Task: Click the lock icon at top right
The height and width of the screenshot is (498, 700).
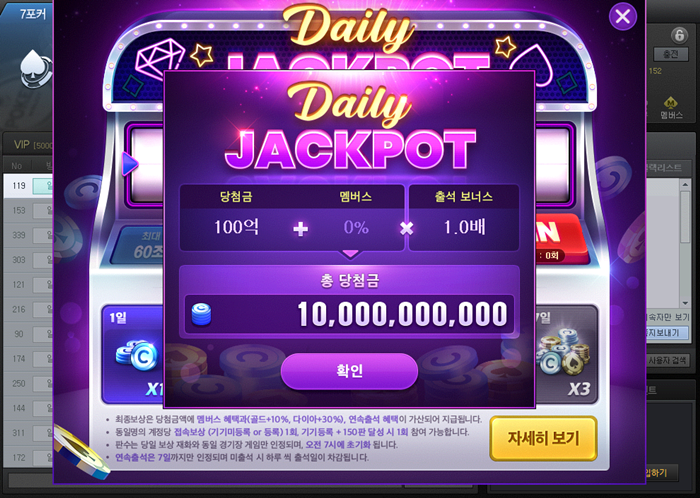Action: [x=679, y=34]
